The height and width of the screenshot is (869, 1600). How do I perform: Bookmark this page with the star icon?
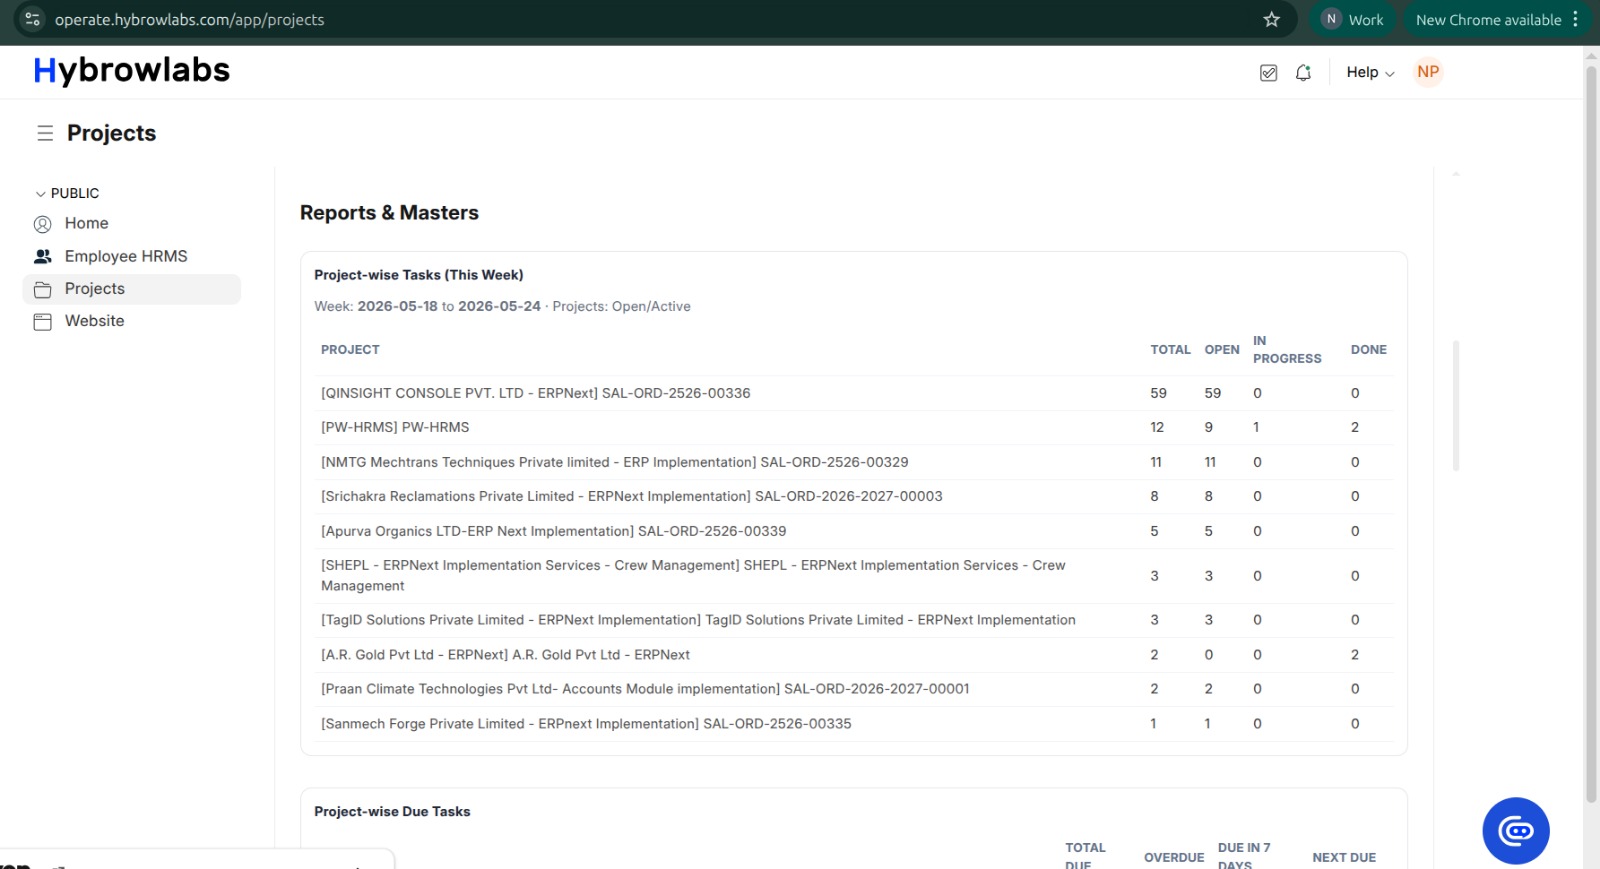click(1271, 19)
